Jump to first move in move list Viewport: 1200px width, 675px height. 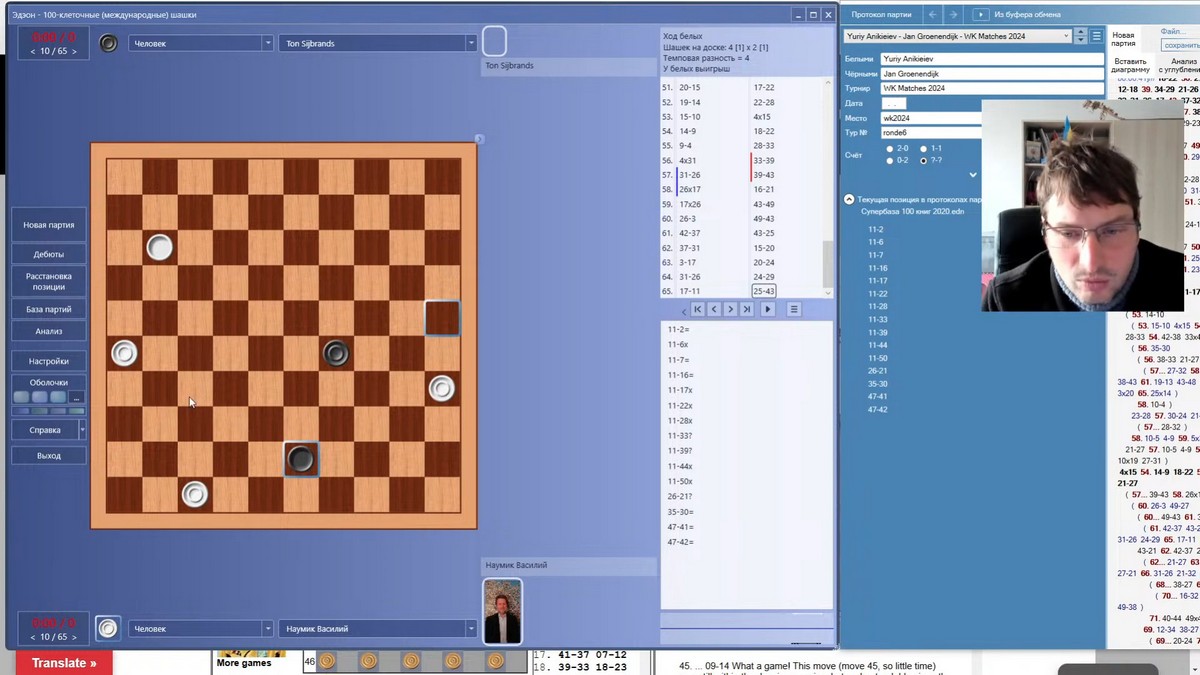(698, 309)
